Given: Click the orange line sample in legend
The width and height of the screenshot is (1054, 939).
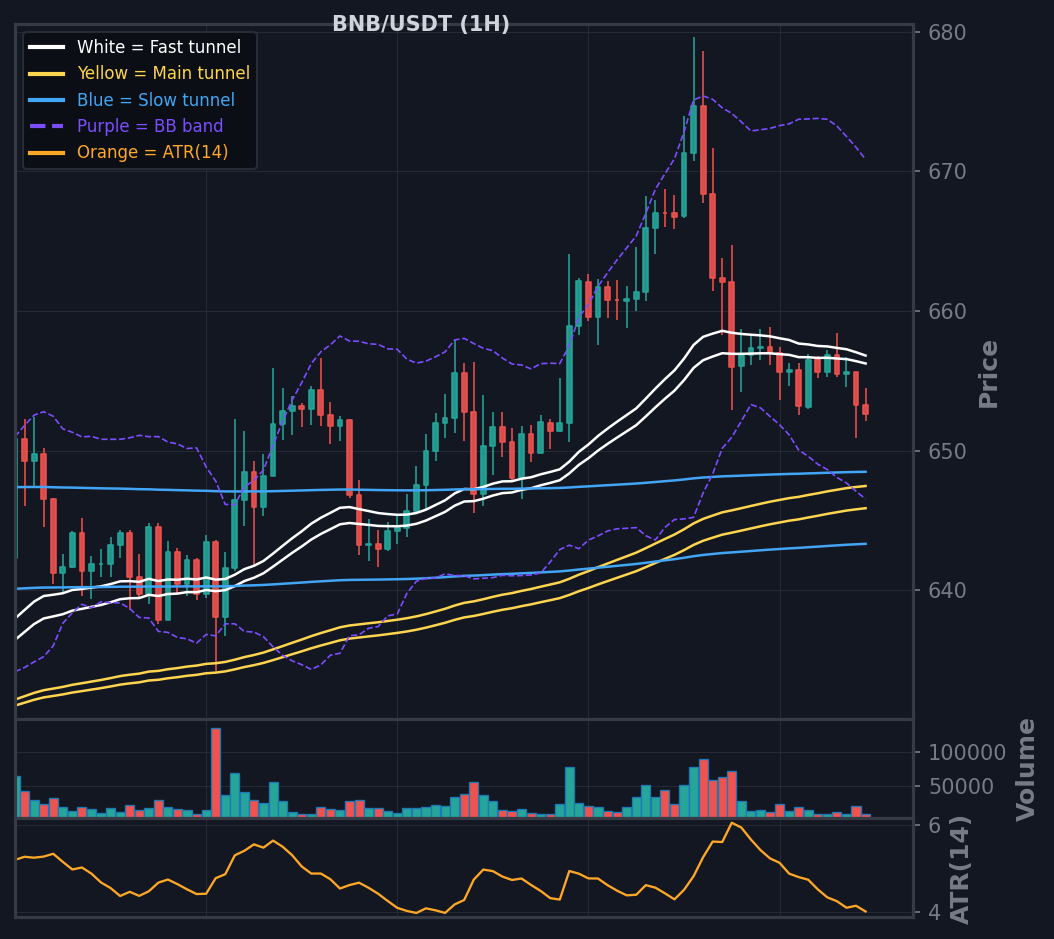Looking at the screenshot, I should 46,153.
